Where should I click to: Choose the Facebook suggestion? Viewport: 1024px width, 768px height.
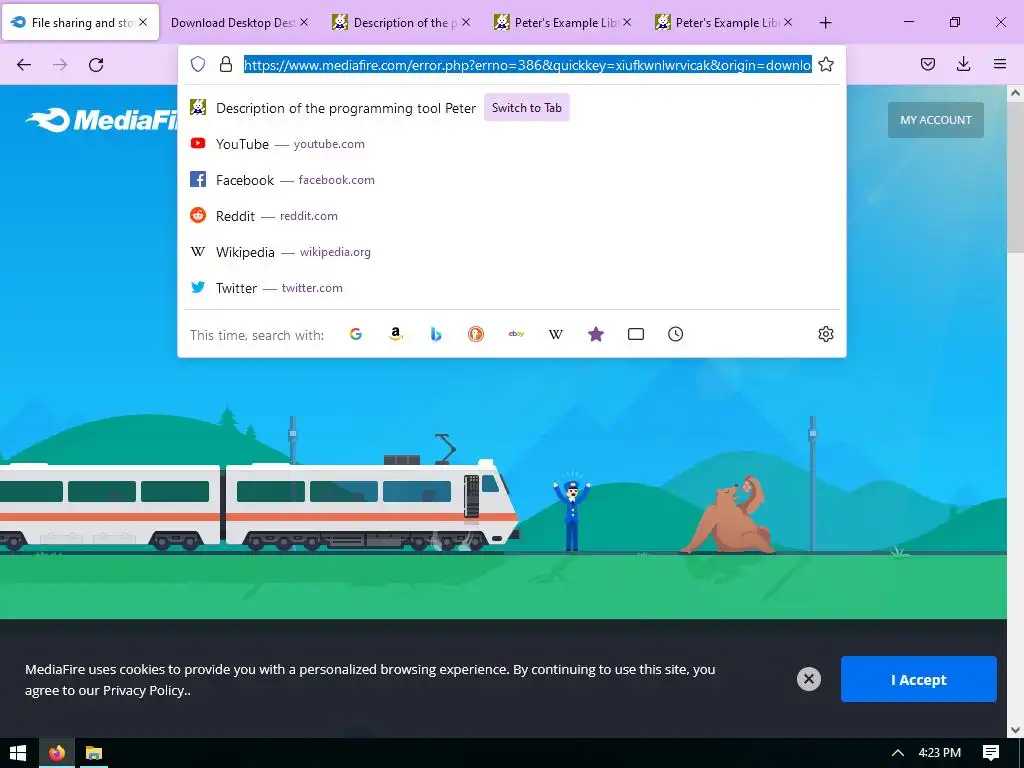click(511, 180)
